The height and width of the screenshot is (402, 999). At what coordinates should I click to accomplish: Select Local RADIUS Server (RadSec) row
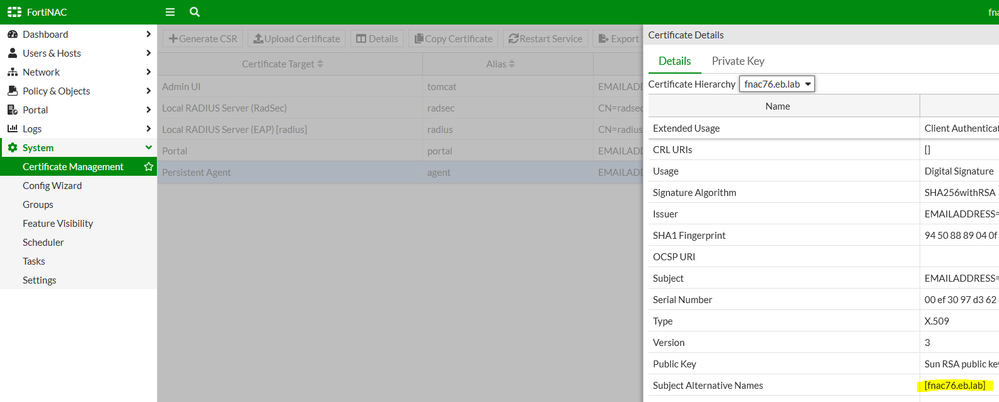(x=400, y=108)
